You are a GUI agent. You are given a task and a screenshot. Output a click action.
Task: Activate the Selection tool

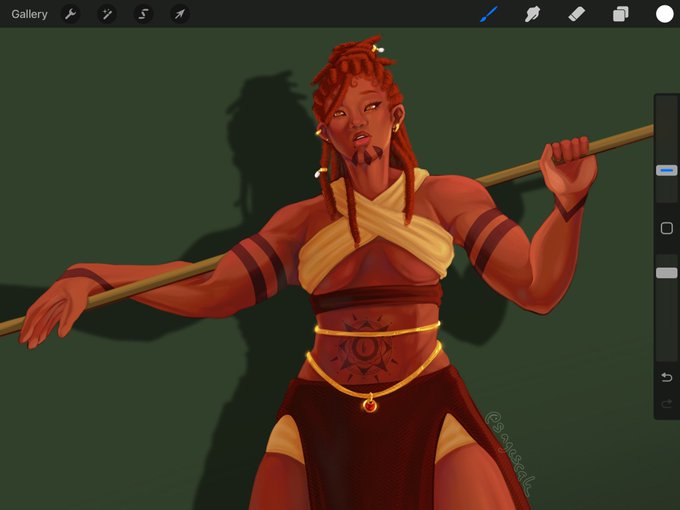pos(143,14)
